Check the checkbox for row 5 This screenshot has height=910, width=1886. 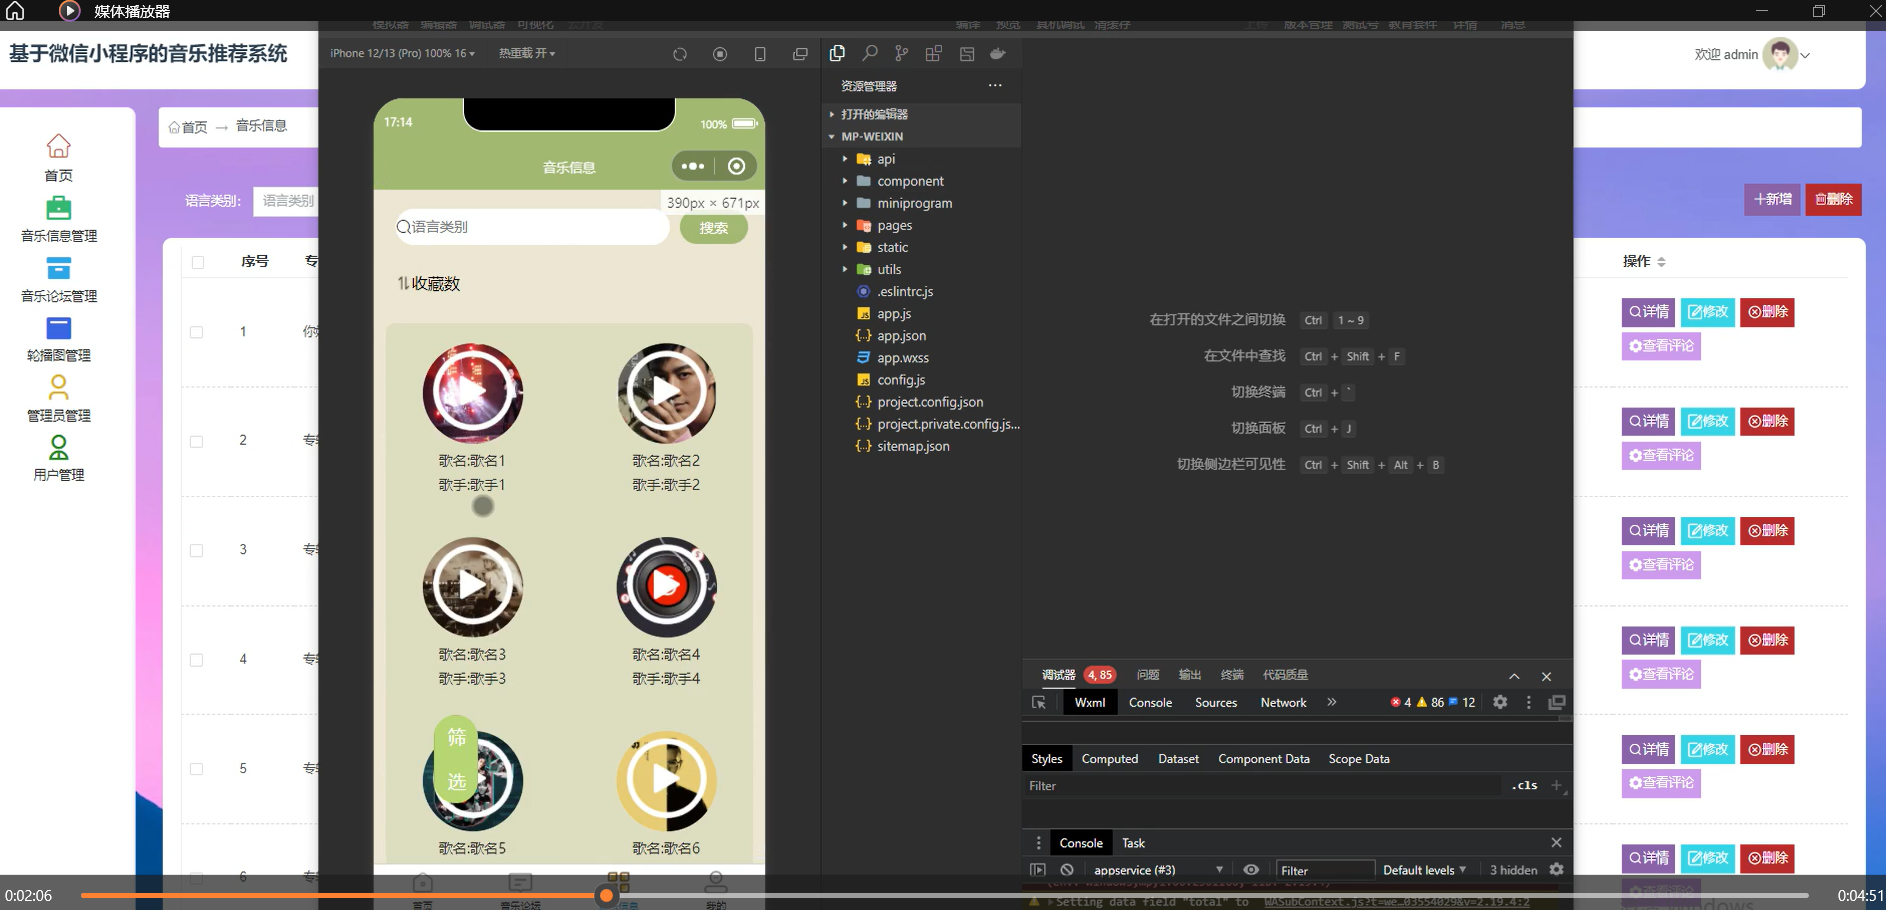tap(197, 769)
